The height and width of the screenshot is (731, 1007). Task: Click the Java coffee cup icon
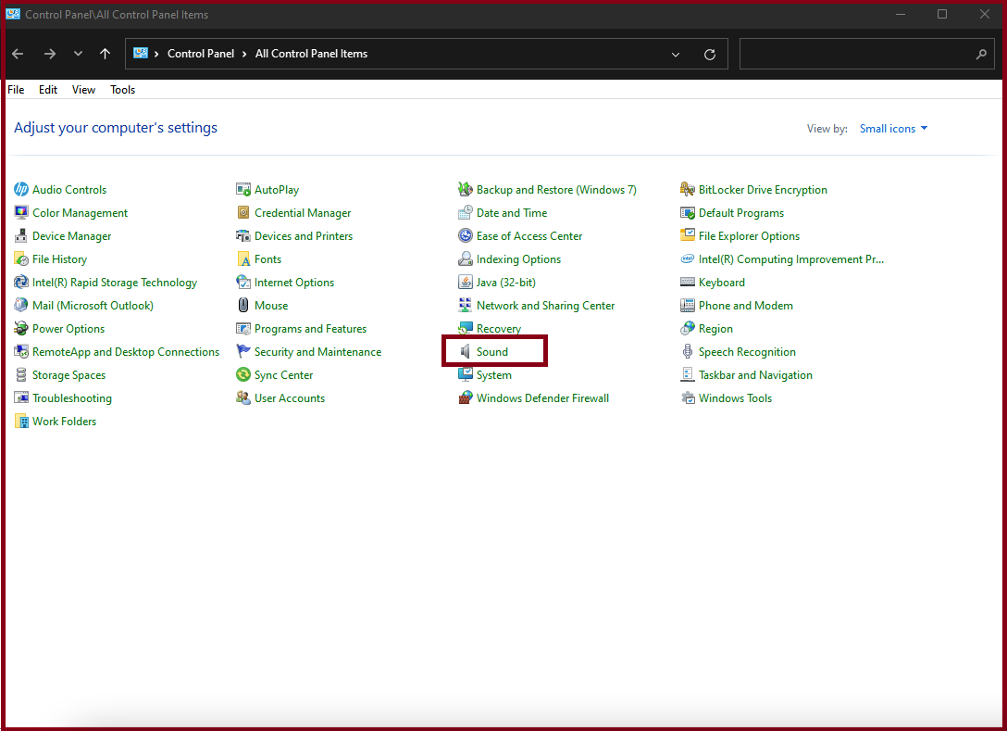(466, 282)
